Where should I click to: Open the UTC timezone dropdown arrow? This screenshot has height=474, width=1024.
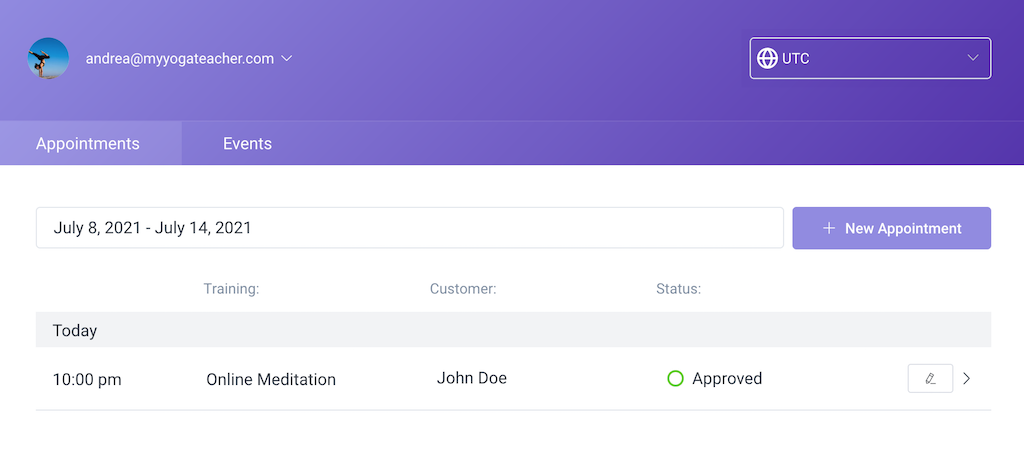click(973, 58)
